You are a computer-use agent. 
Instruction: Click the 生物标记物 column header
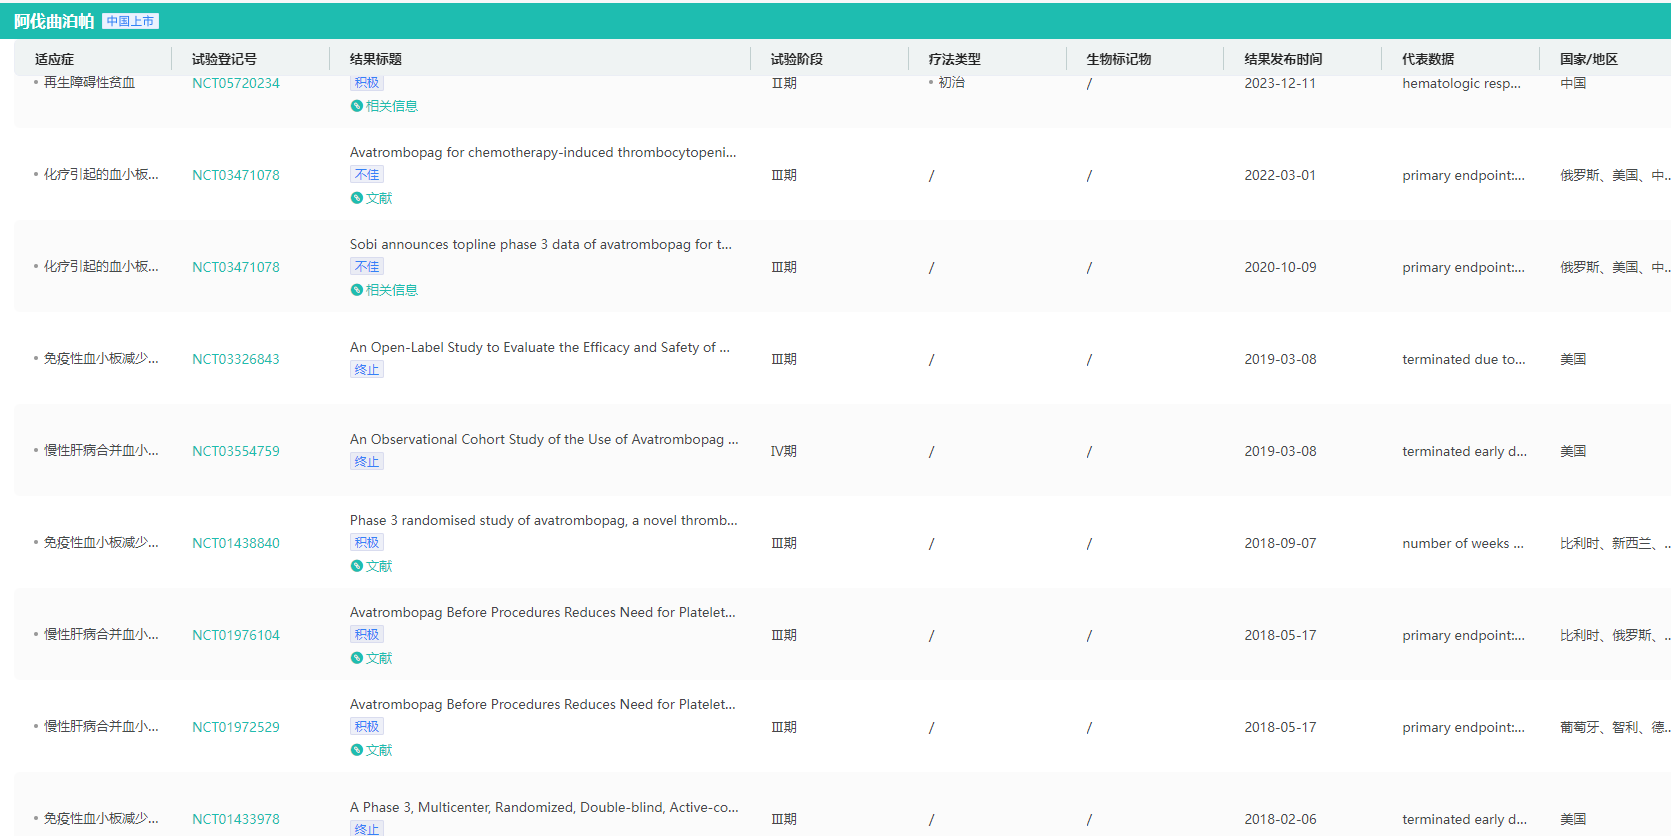[1118, 59]
